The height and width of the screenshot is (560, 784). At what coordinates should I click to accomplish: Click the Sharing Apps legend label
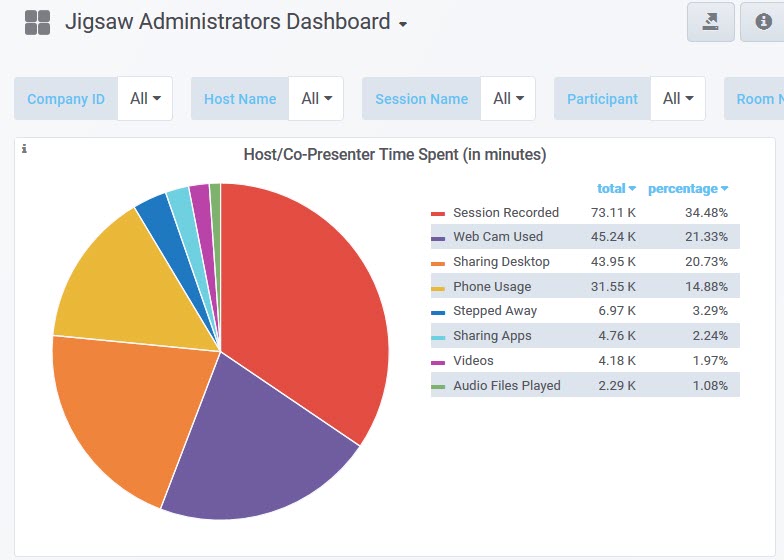tap(492, 336)
